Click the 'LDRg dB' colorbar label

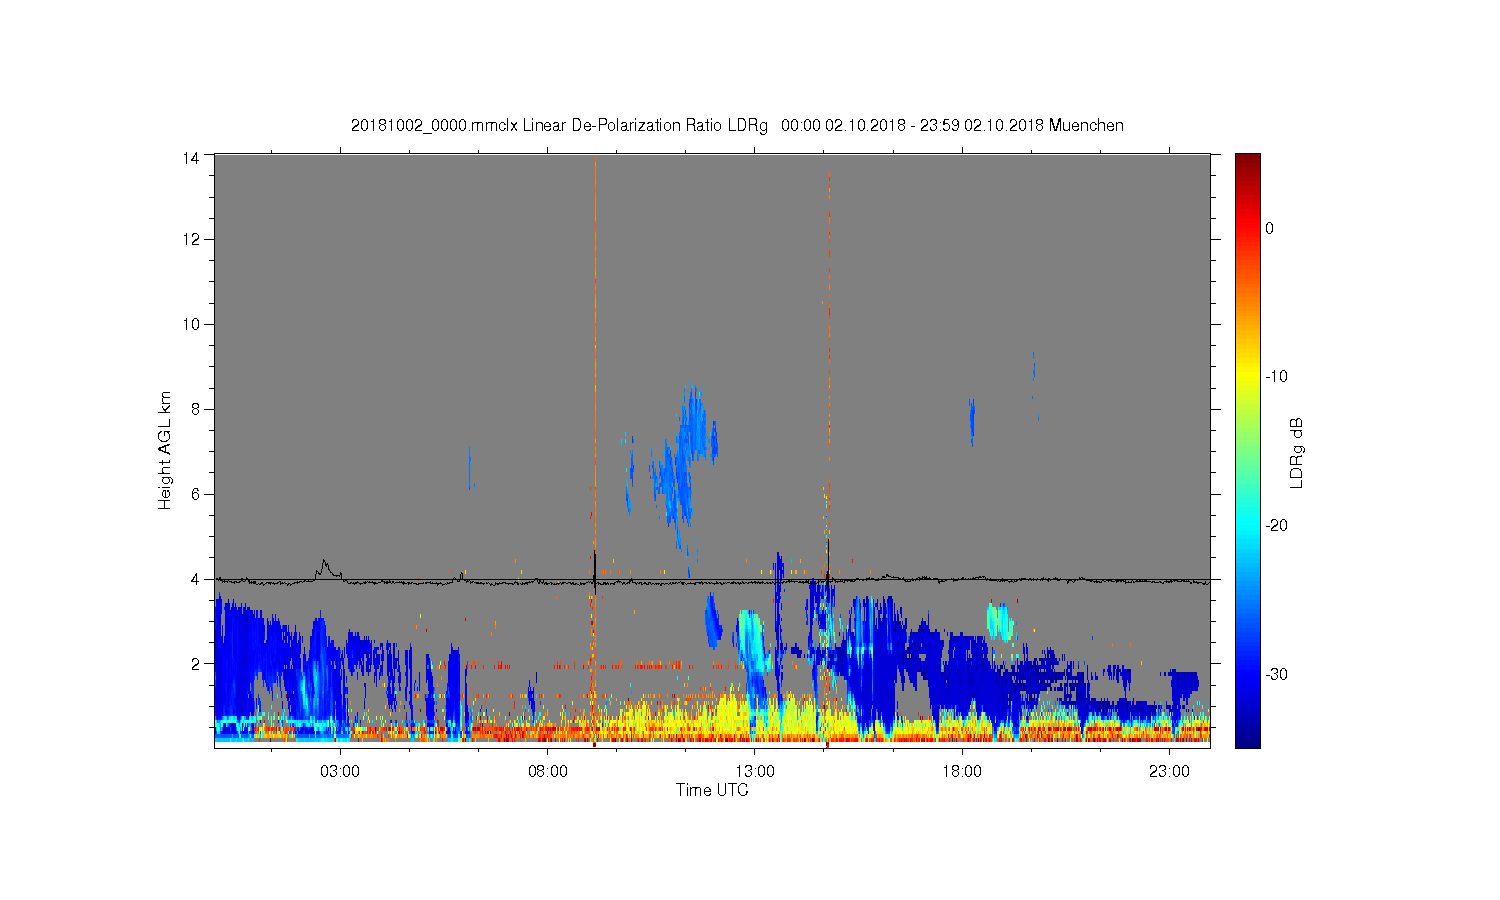pos(1297,453)
